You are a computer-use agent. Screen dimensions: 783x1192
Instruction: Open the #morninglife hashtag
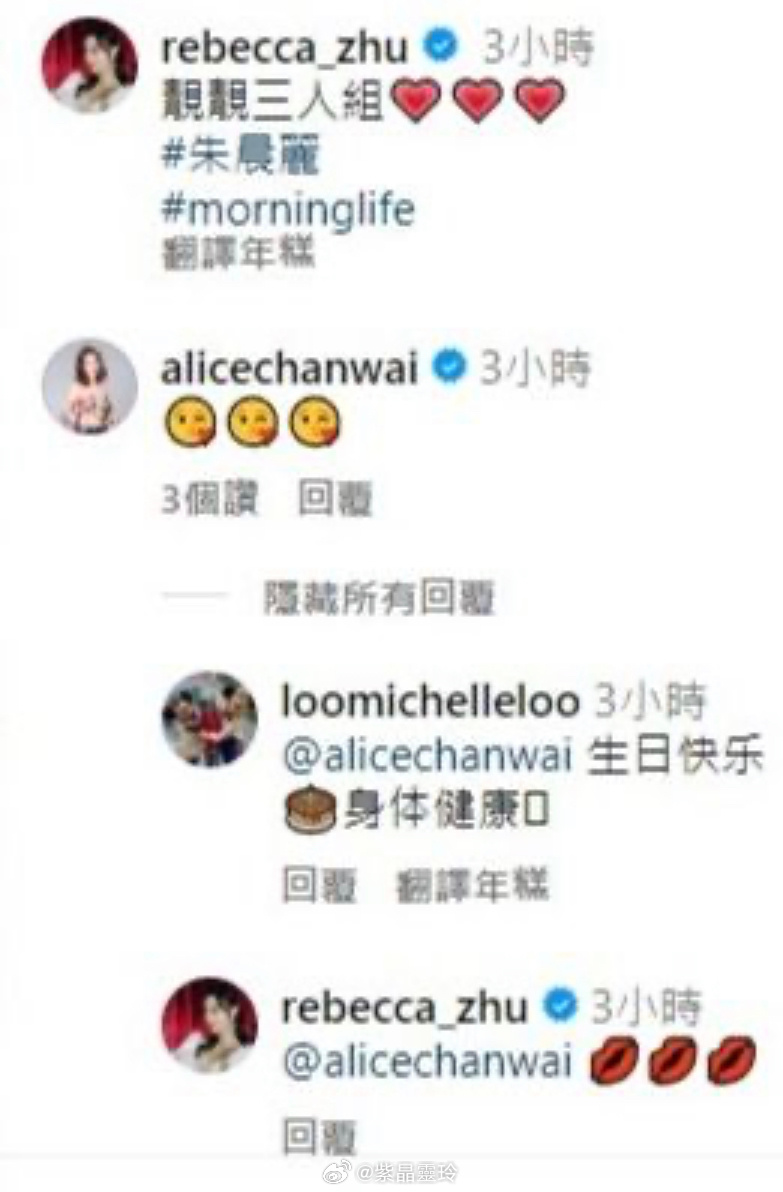(289, 209)
